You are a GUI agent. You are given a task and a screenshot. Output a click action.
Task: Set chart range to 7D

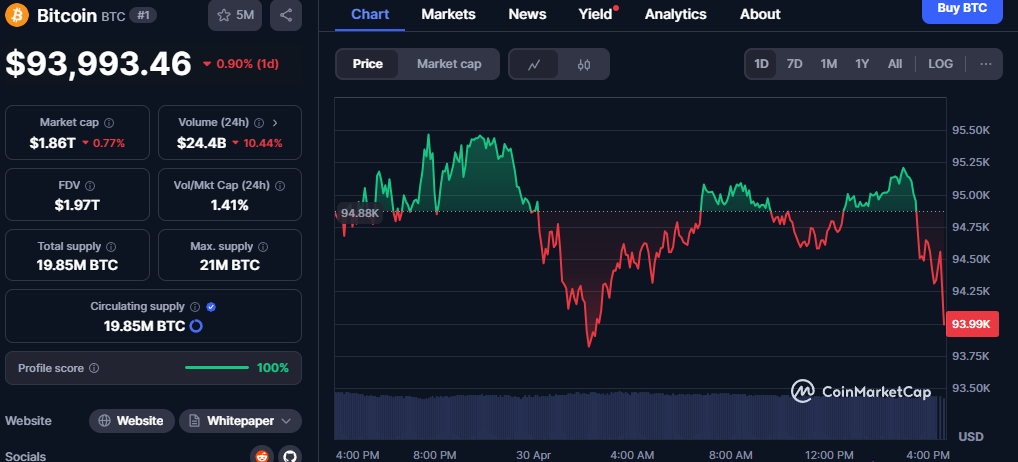click(x=795, y=64)
